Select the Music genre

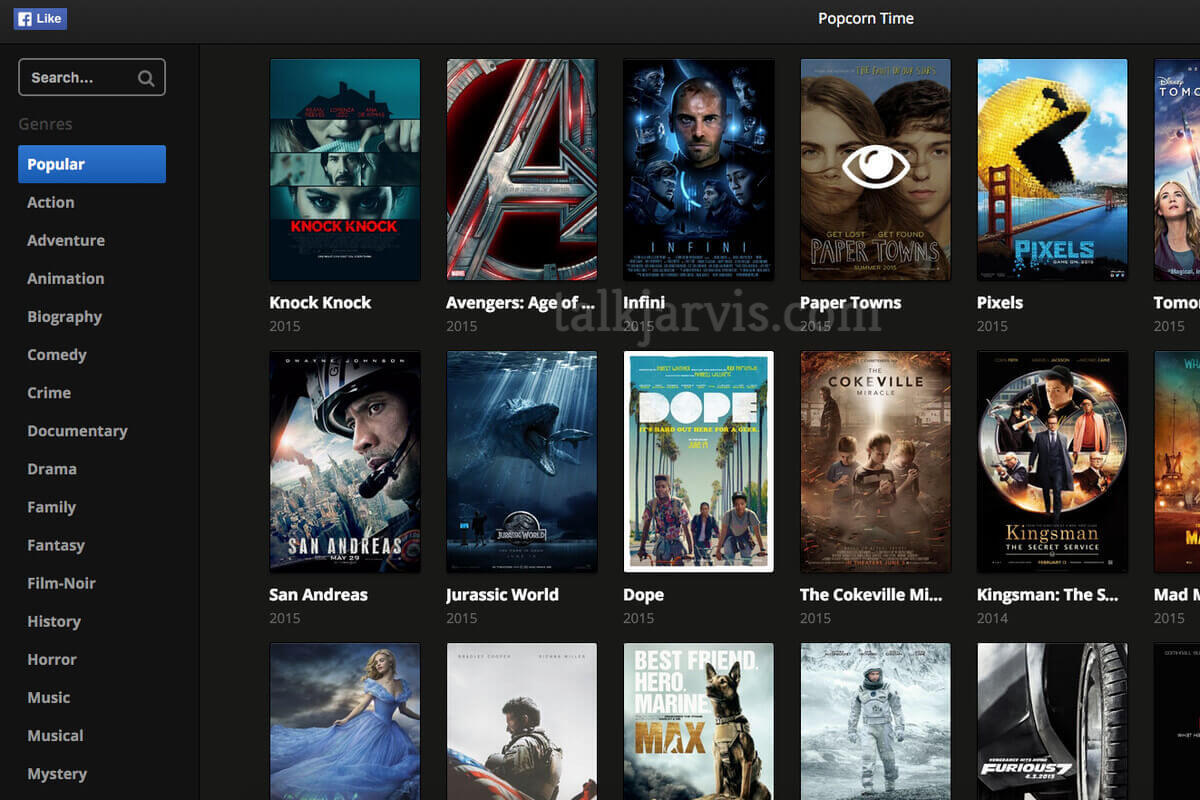(49, 697)
